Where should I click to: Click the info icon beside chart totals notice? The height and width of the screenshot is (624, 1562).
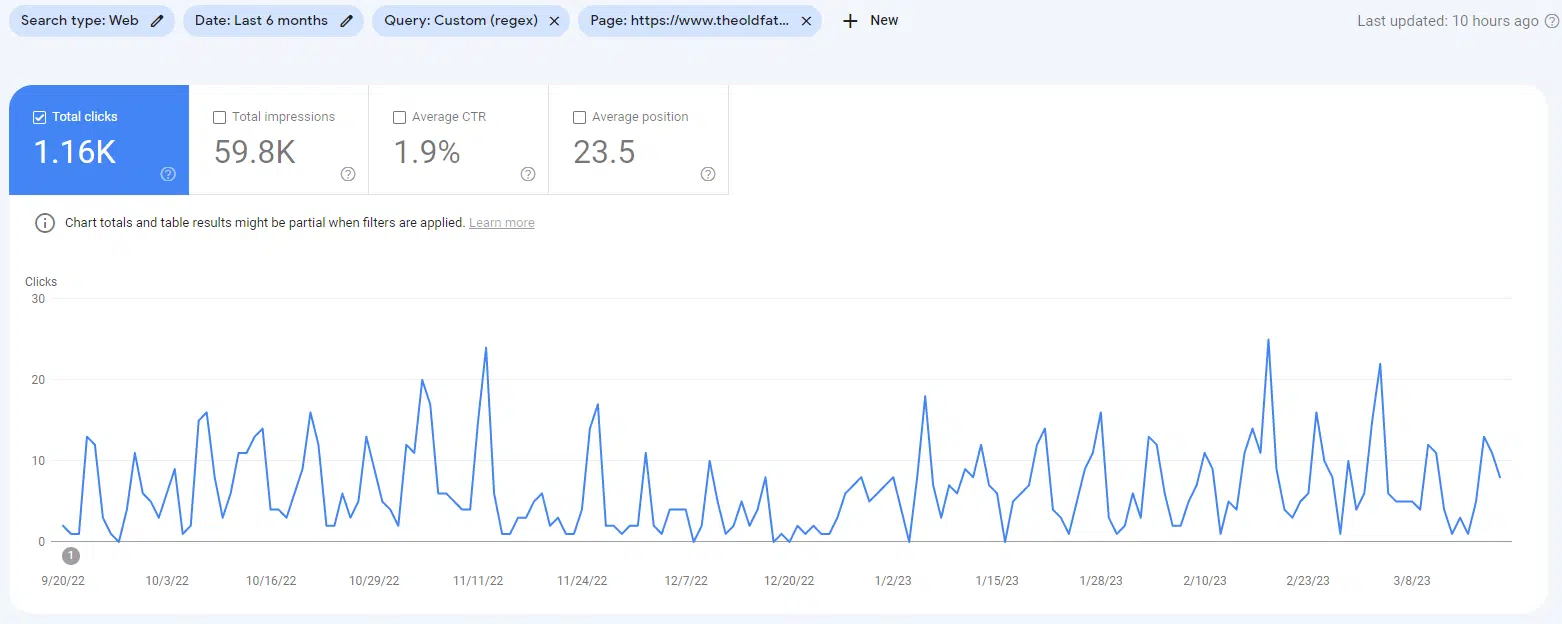click(x=45, y=223)
